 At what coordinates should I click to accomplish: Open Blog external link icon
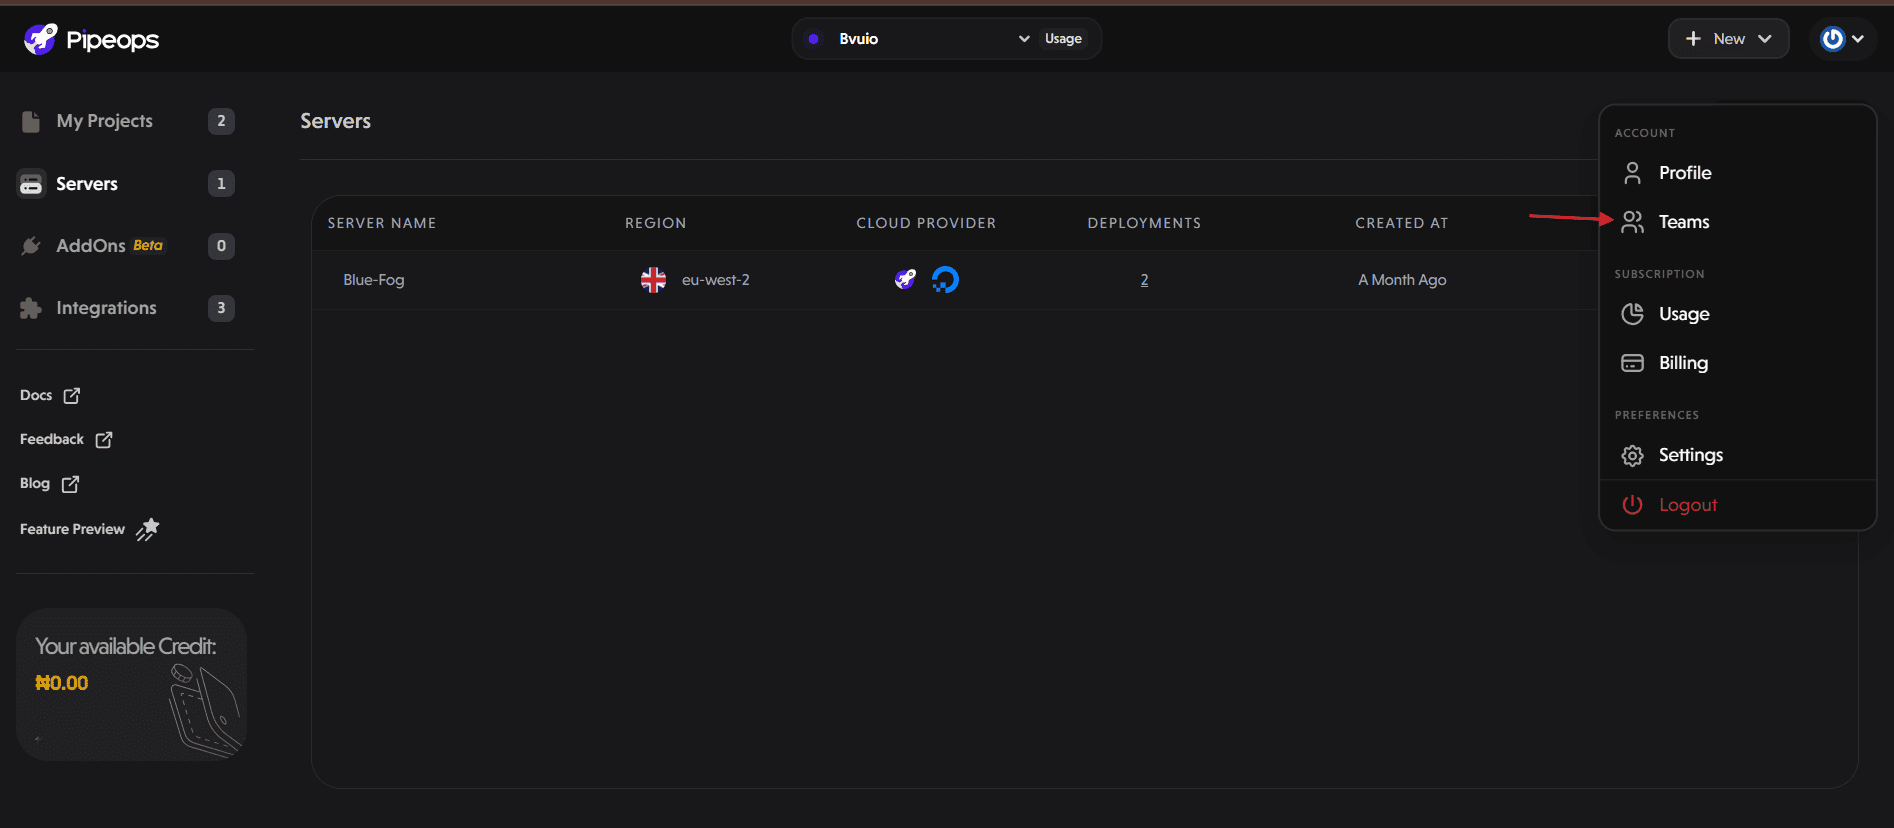click(x=70, y=484)
